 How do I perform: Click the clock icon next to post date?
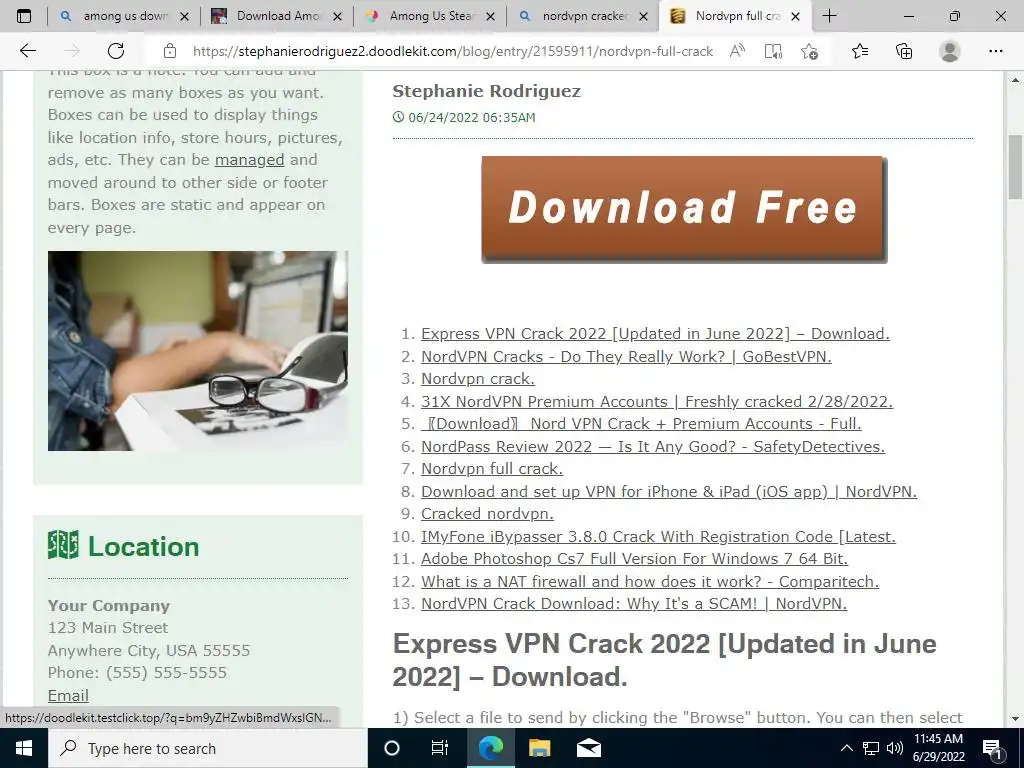pyautogui.click(x=398, y=118)
